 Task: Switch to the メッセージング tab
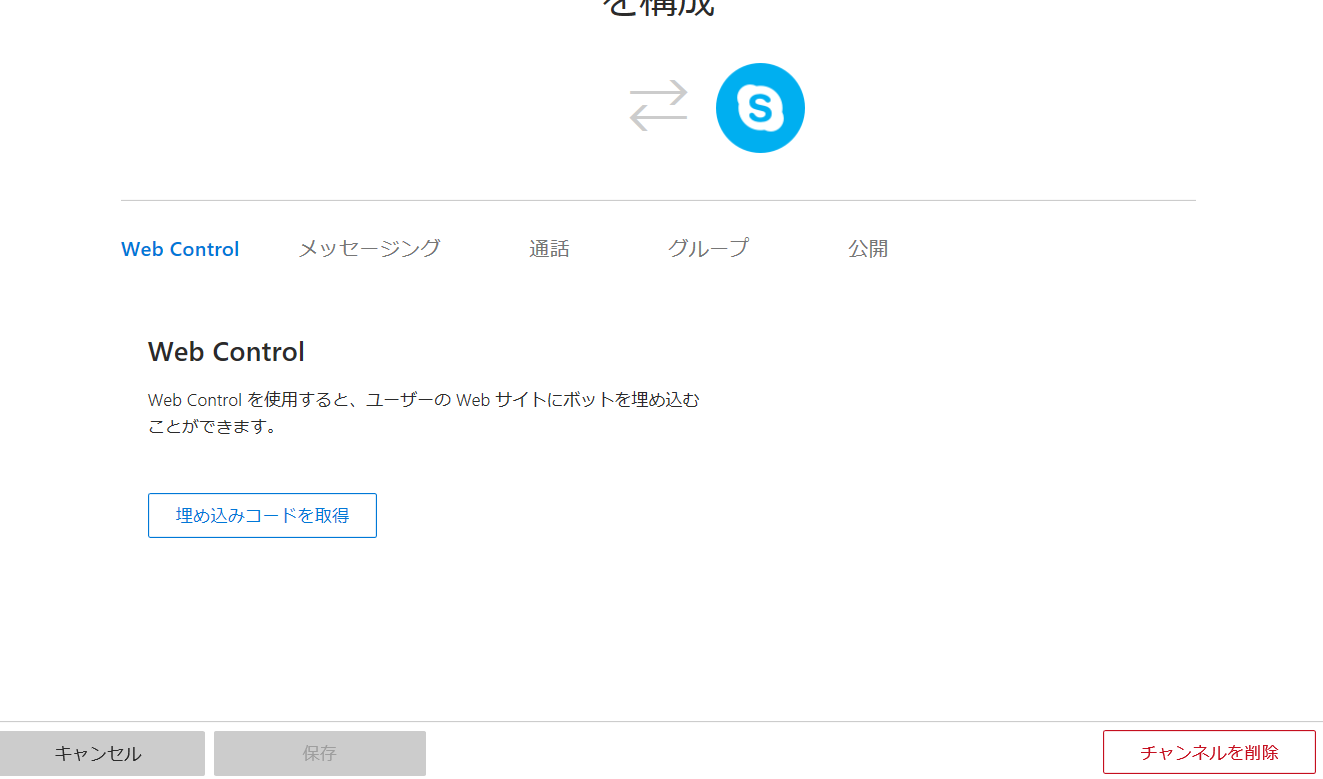click(369, 248)
